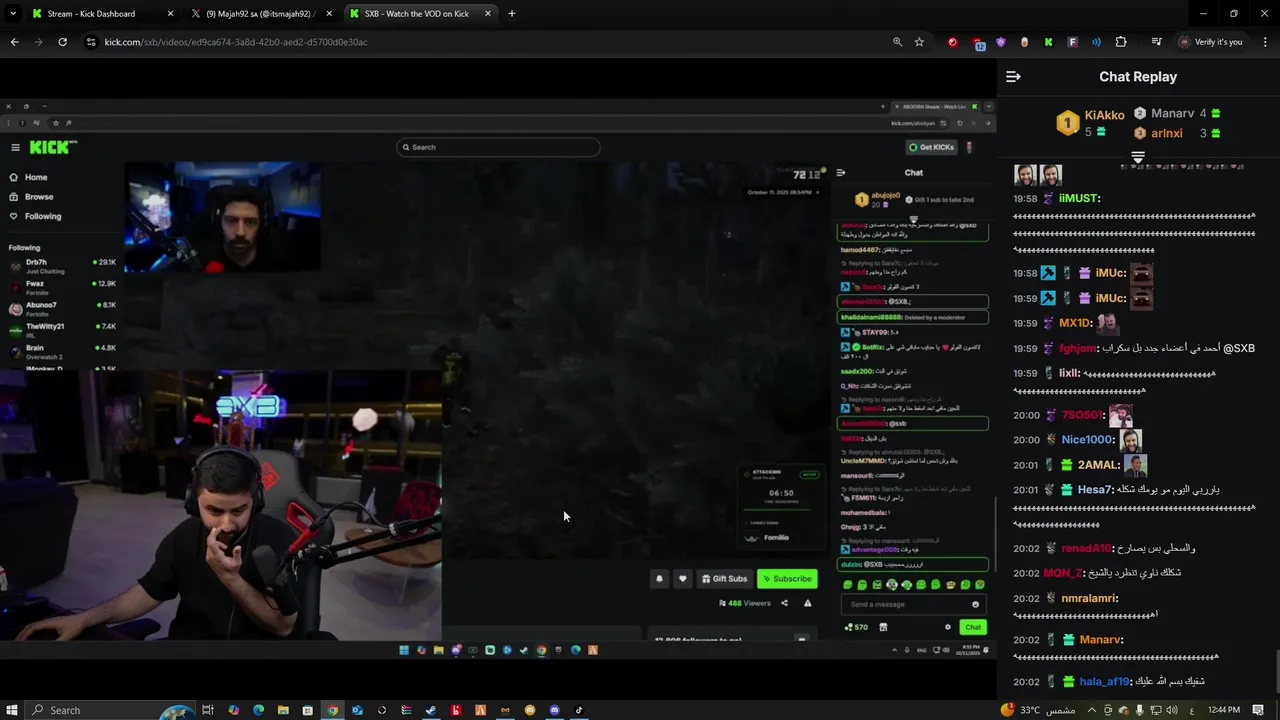Show hidden system tray icons
This screenshot has height=720, width=1280.
click(x=1092, y=710)
